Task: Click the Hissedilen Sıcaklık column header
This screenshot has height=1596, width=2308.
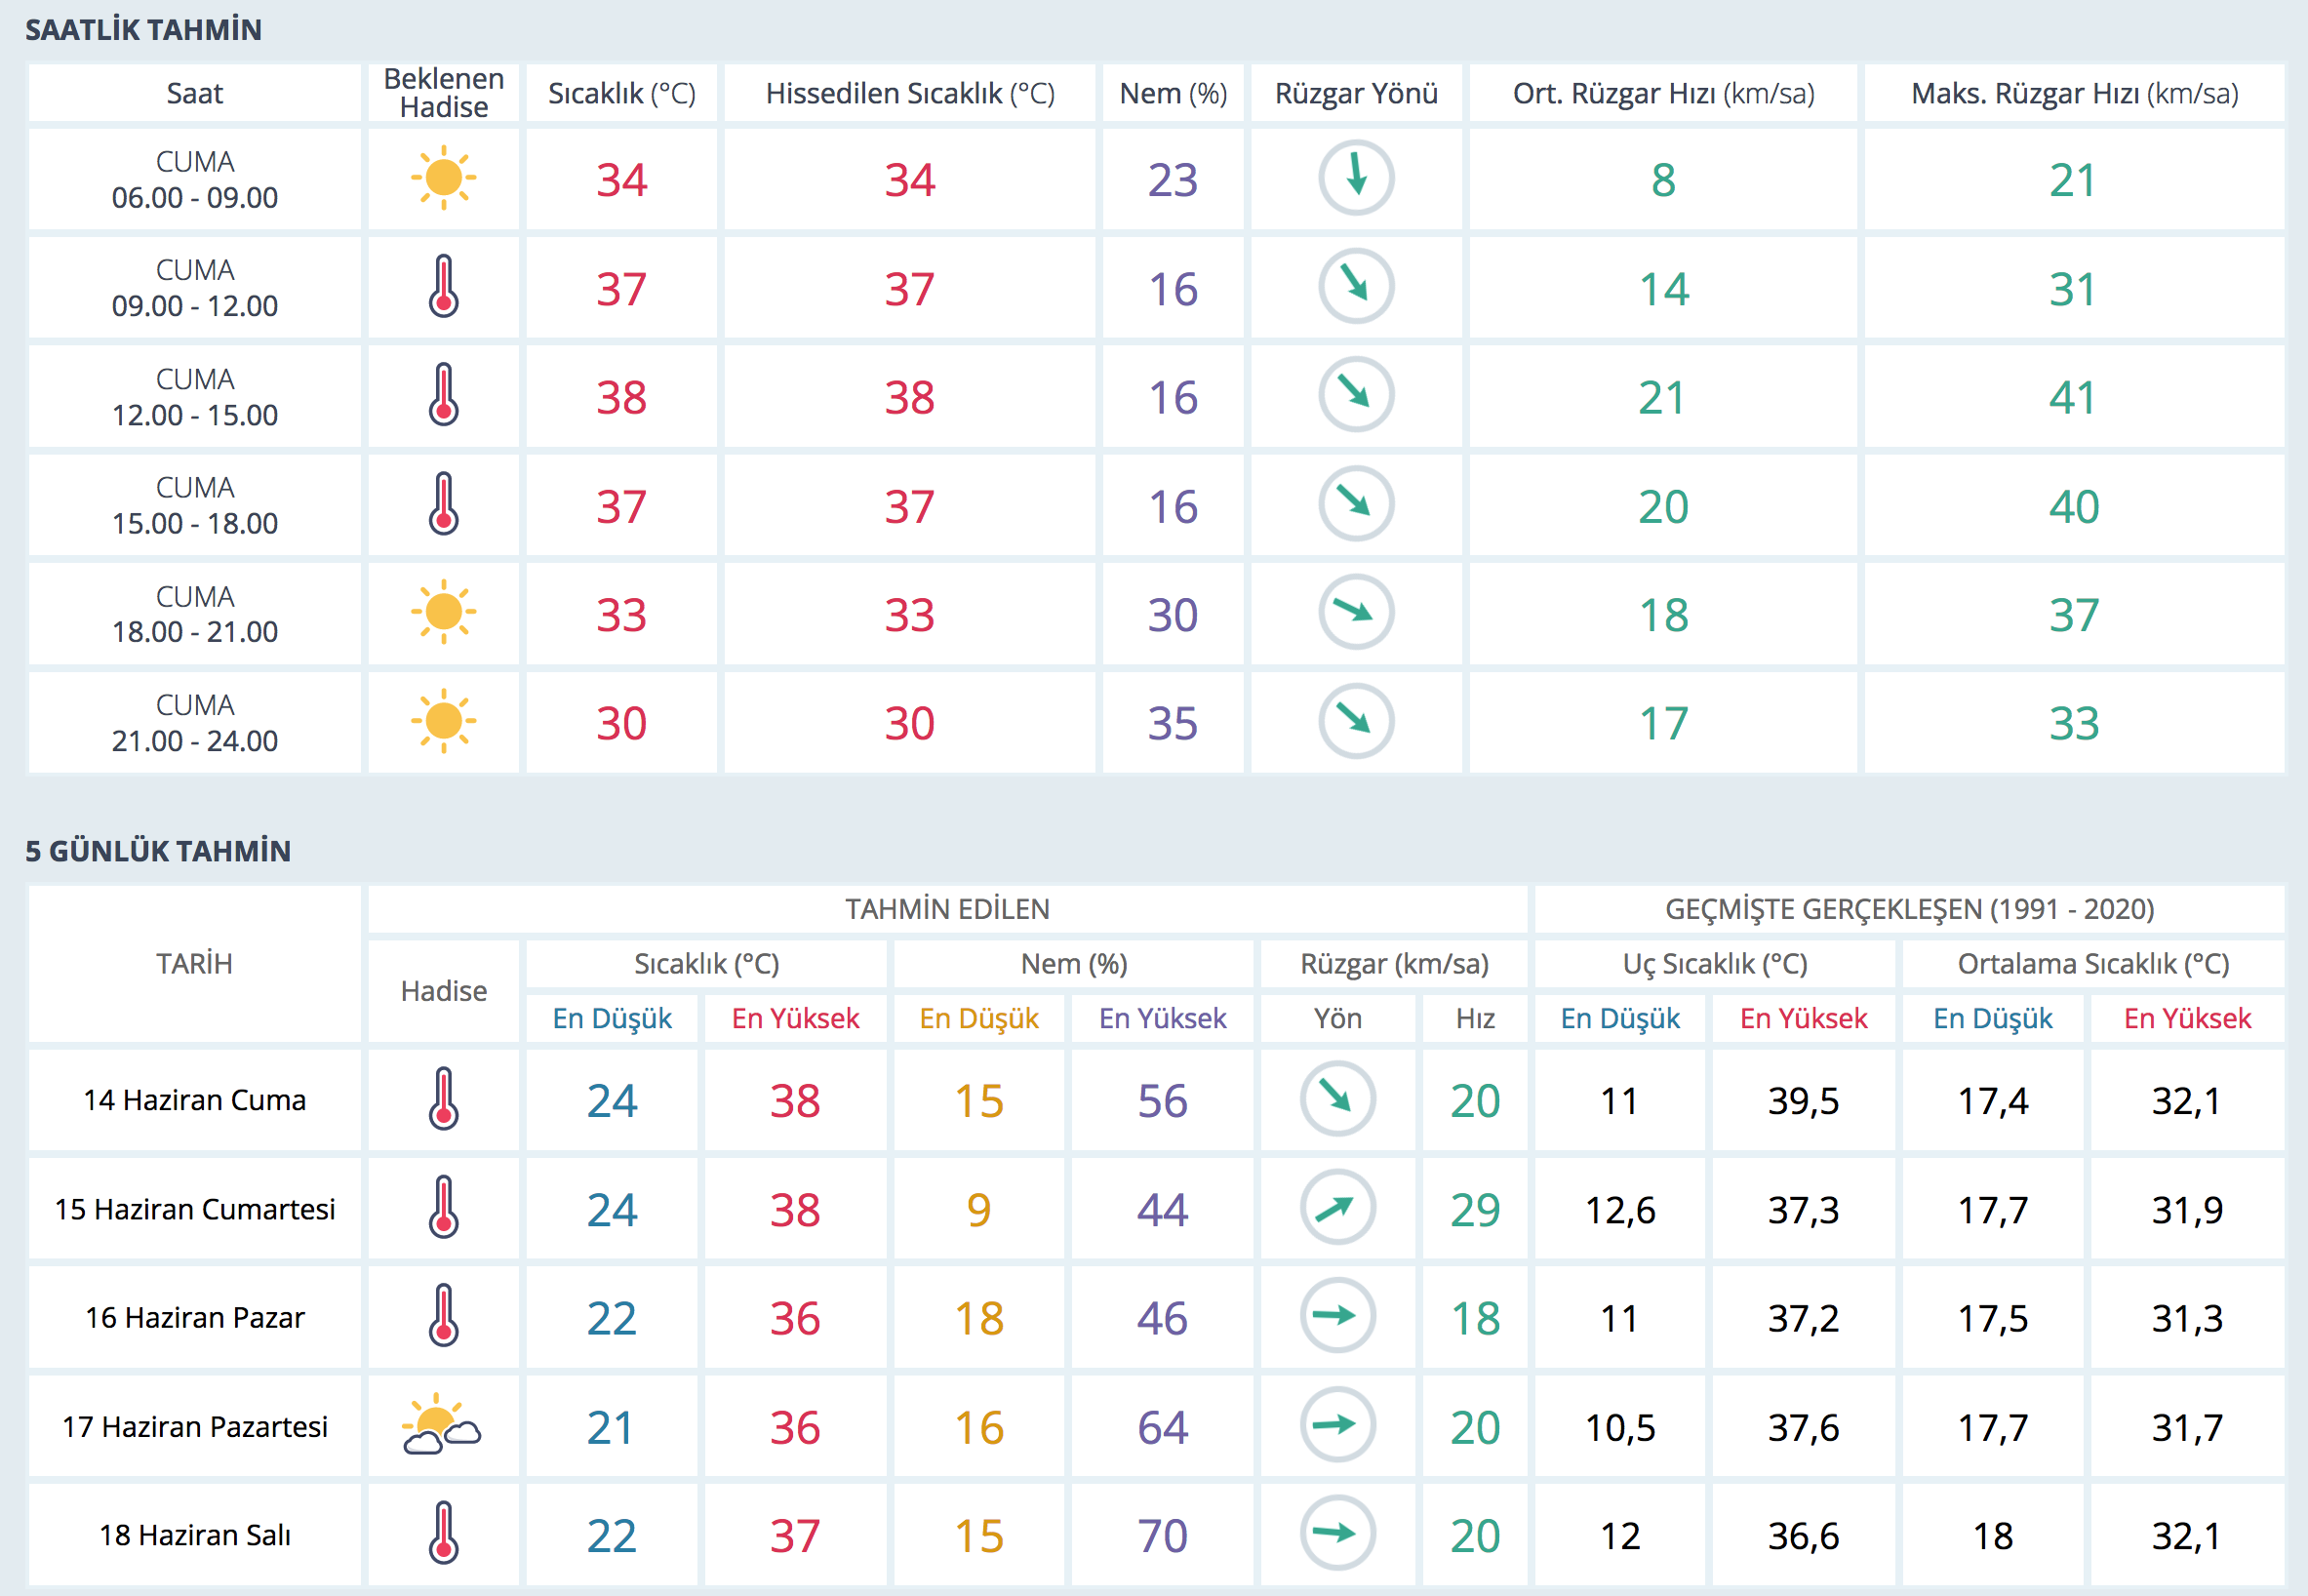Action: tap(909, 94)
